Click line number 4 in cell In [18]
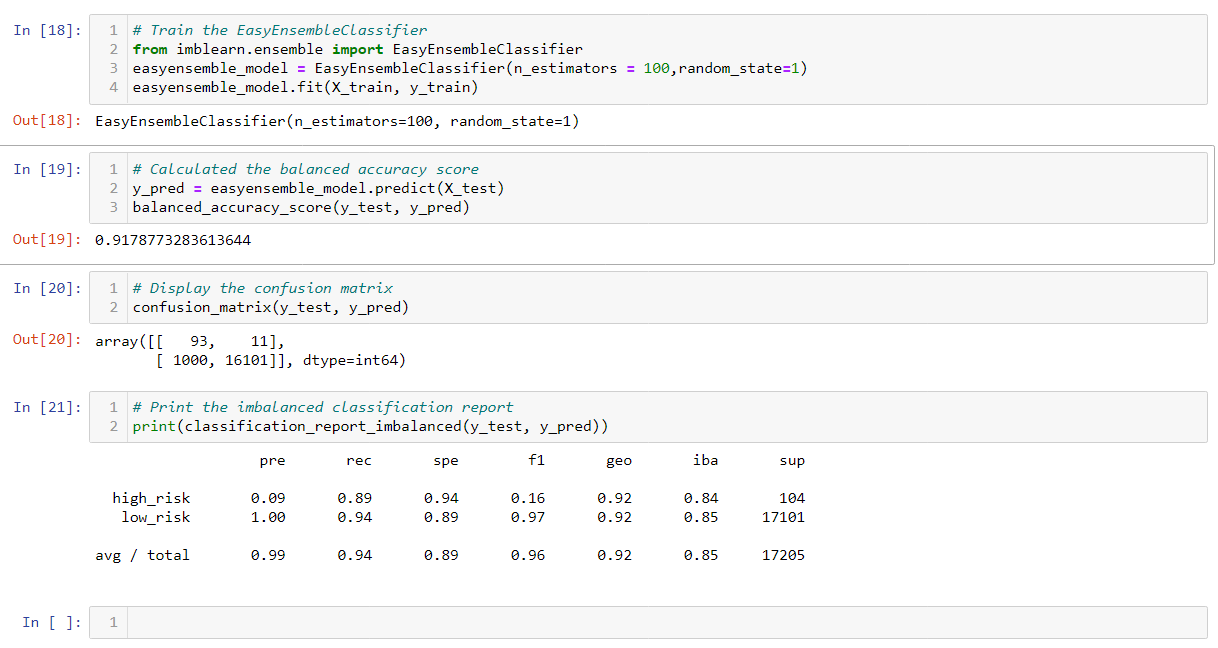1218x648 pixels. point(113,87)
